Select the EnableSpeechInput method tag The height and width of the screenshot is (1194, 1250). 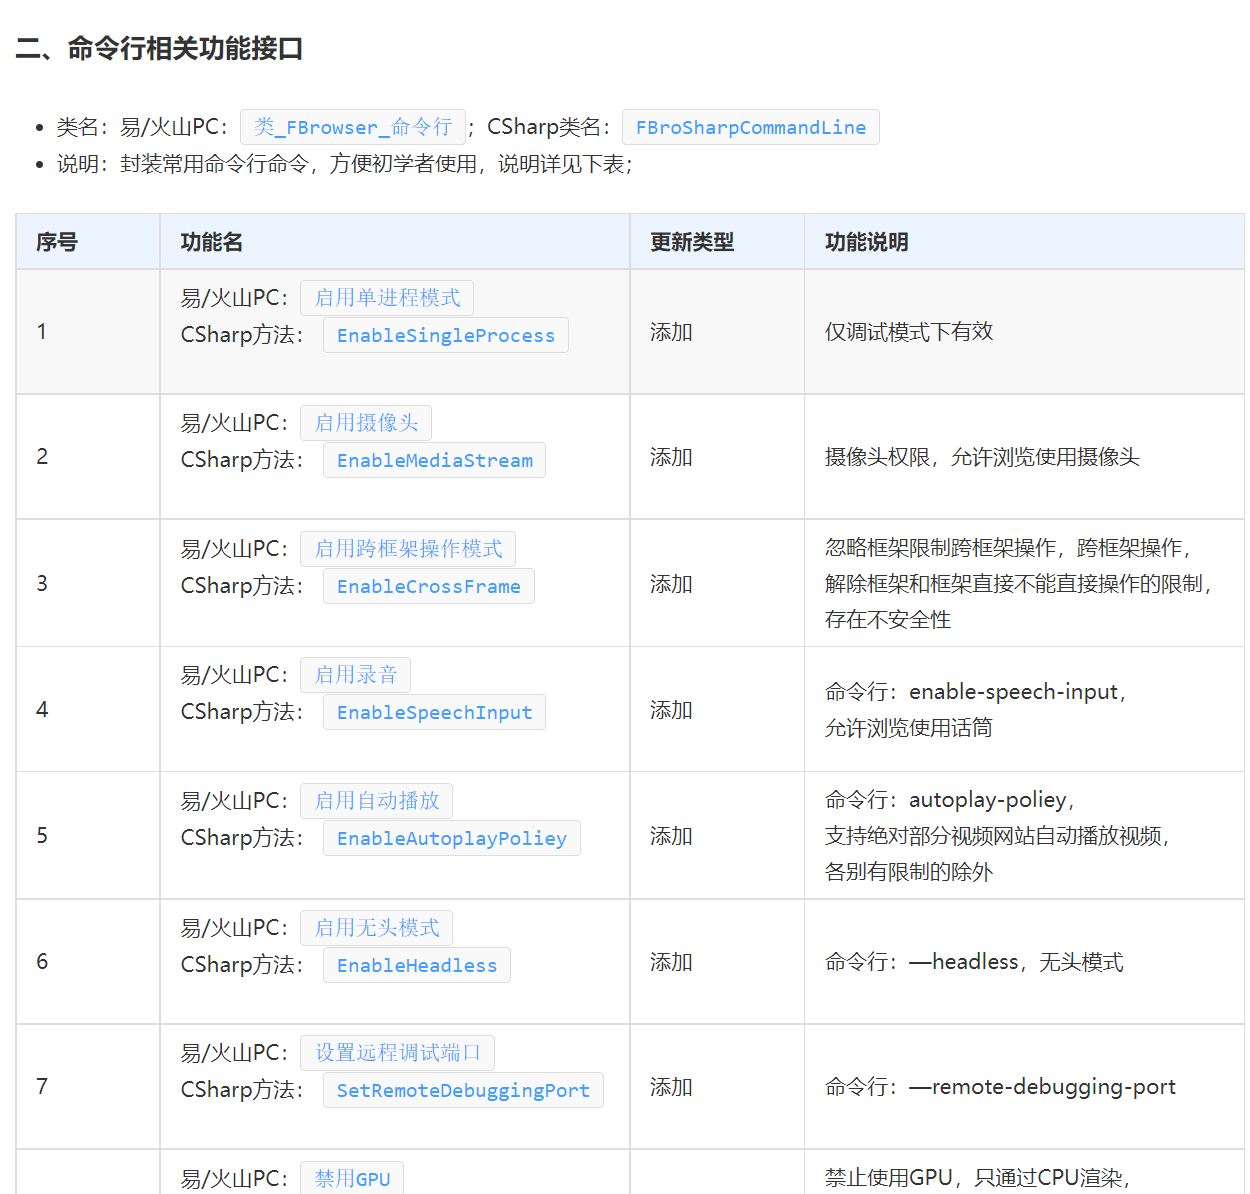[434, 712]
